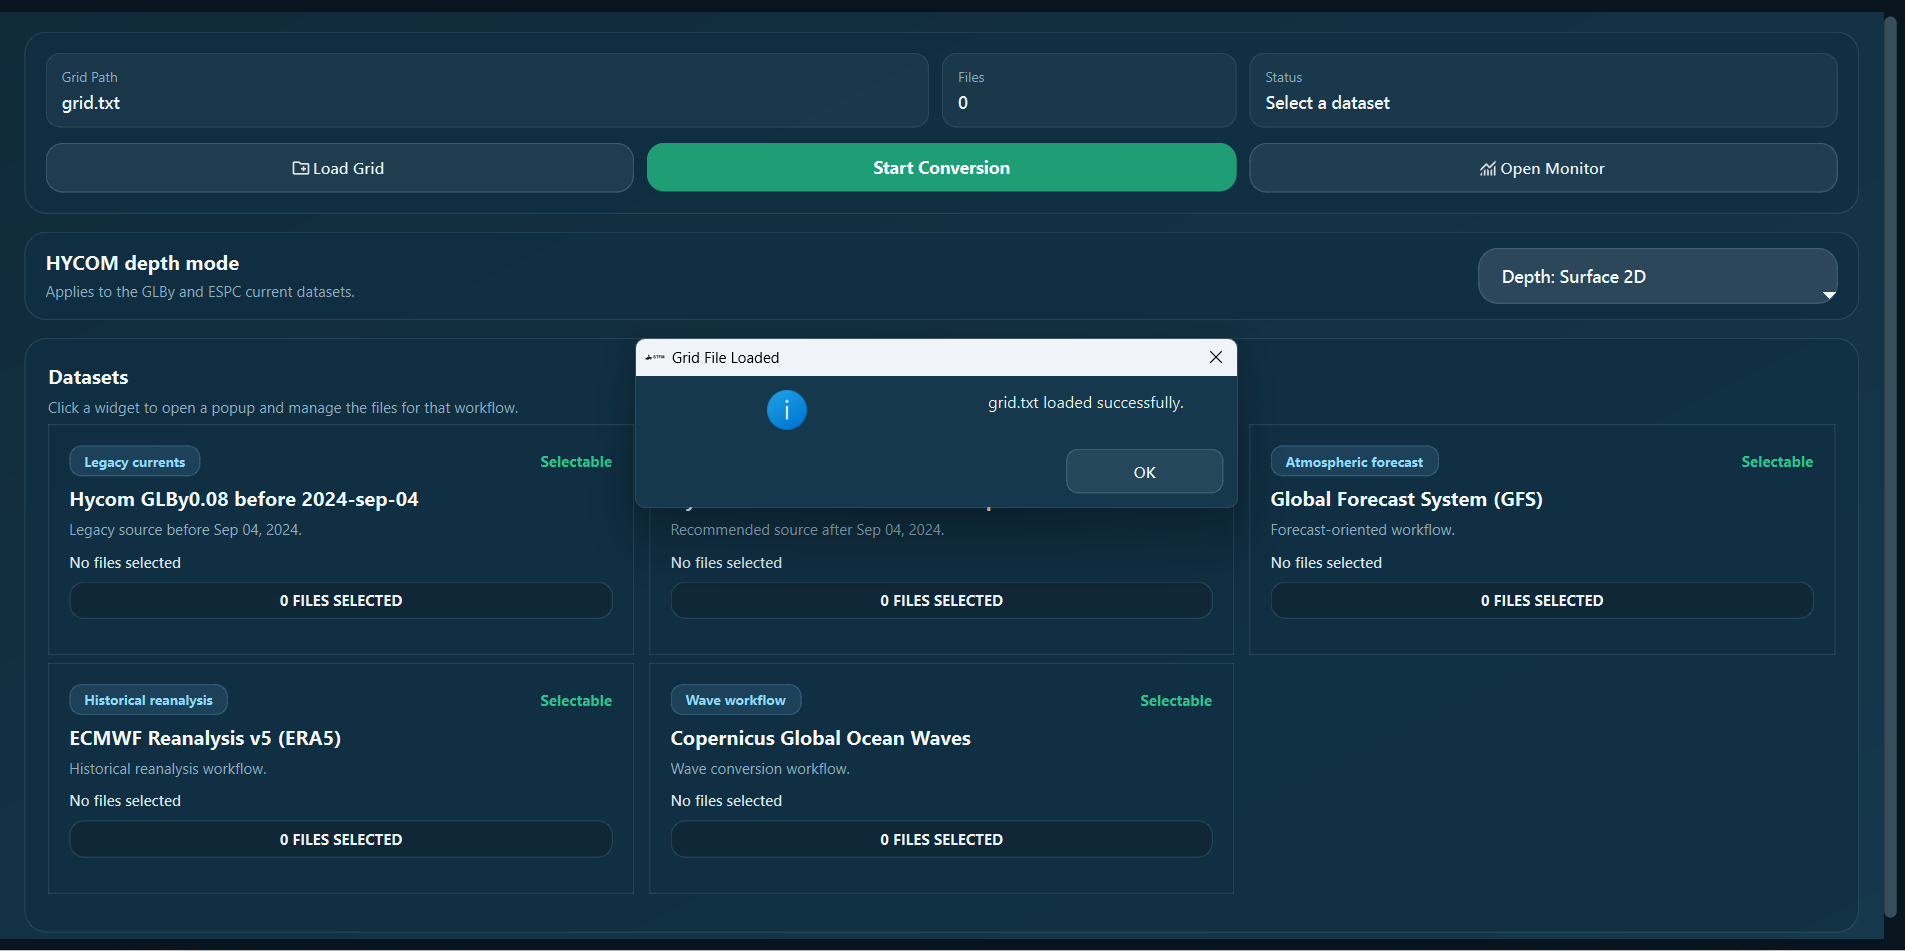This screenshot has height=951, width=1905.
Task: Click 0 FILES SELECTED under Copernicus Global Ocean Waves
Action: pyautogui.click(x=941, y=839)
